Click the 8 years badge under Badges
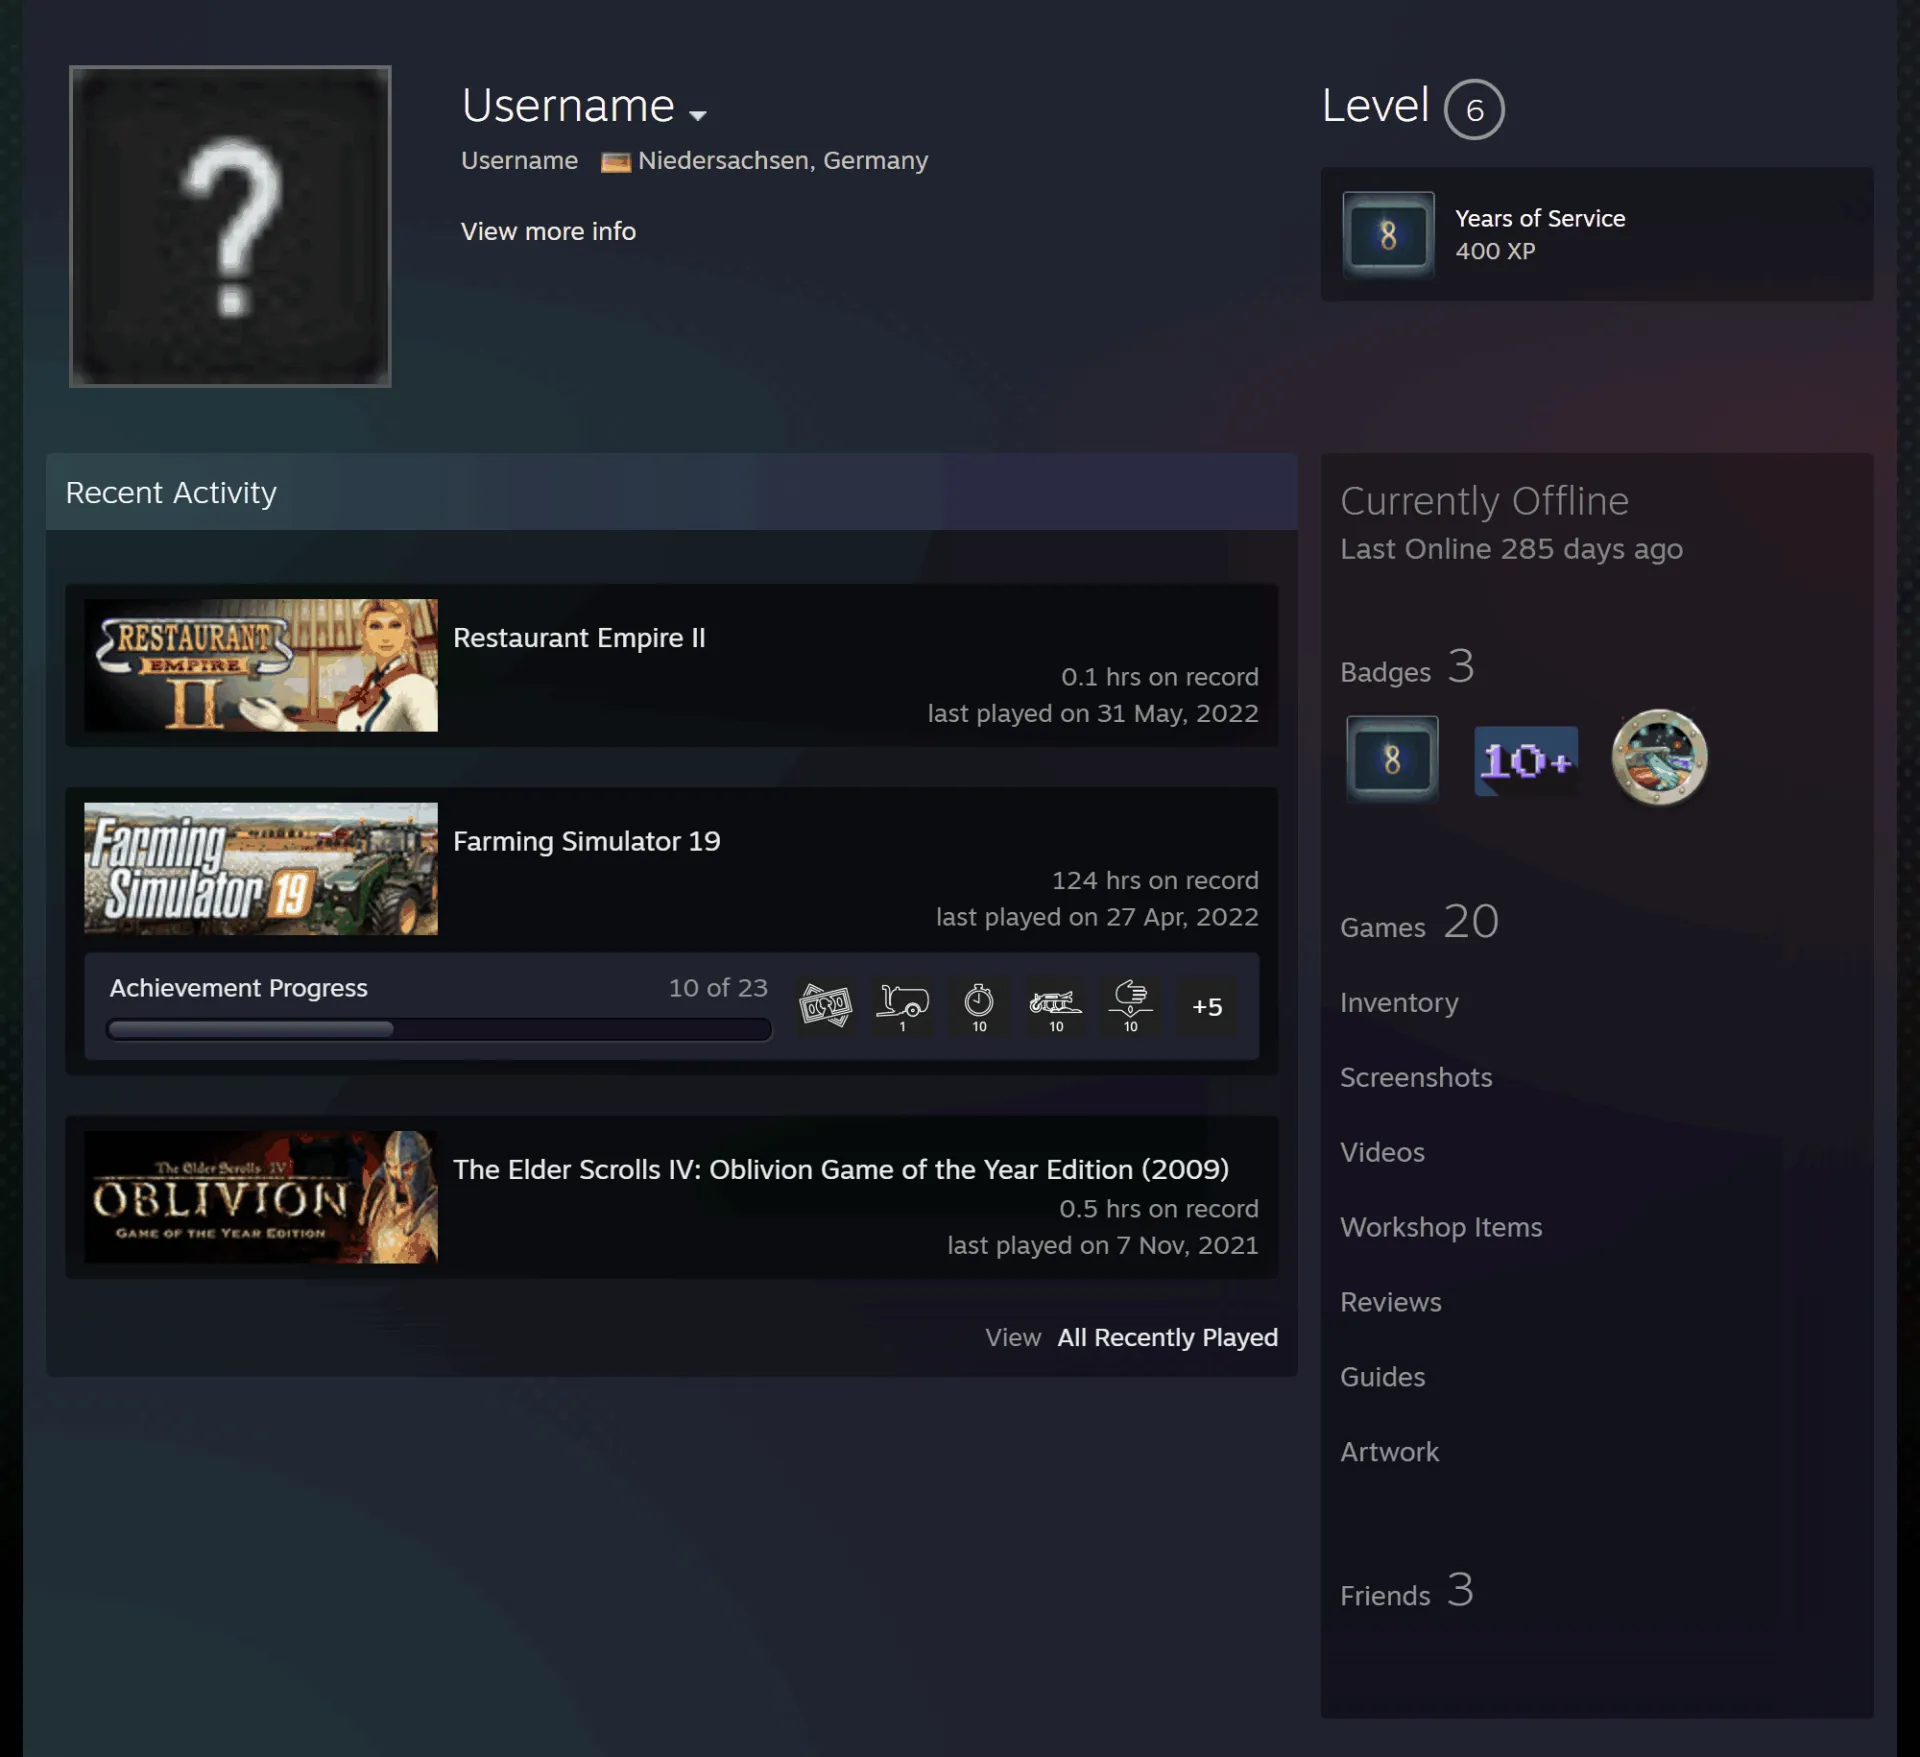The width and height of the screenshot is (1920, 1757). [x=1391, y=759]
